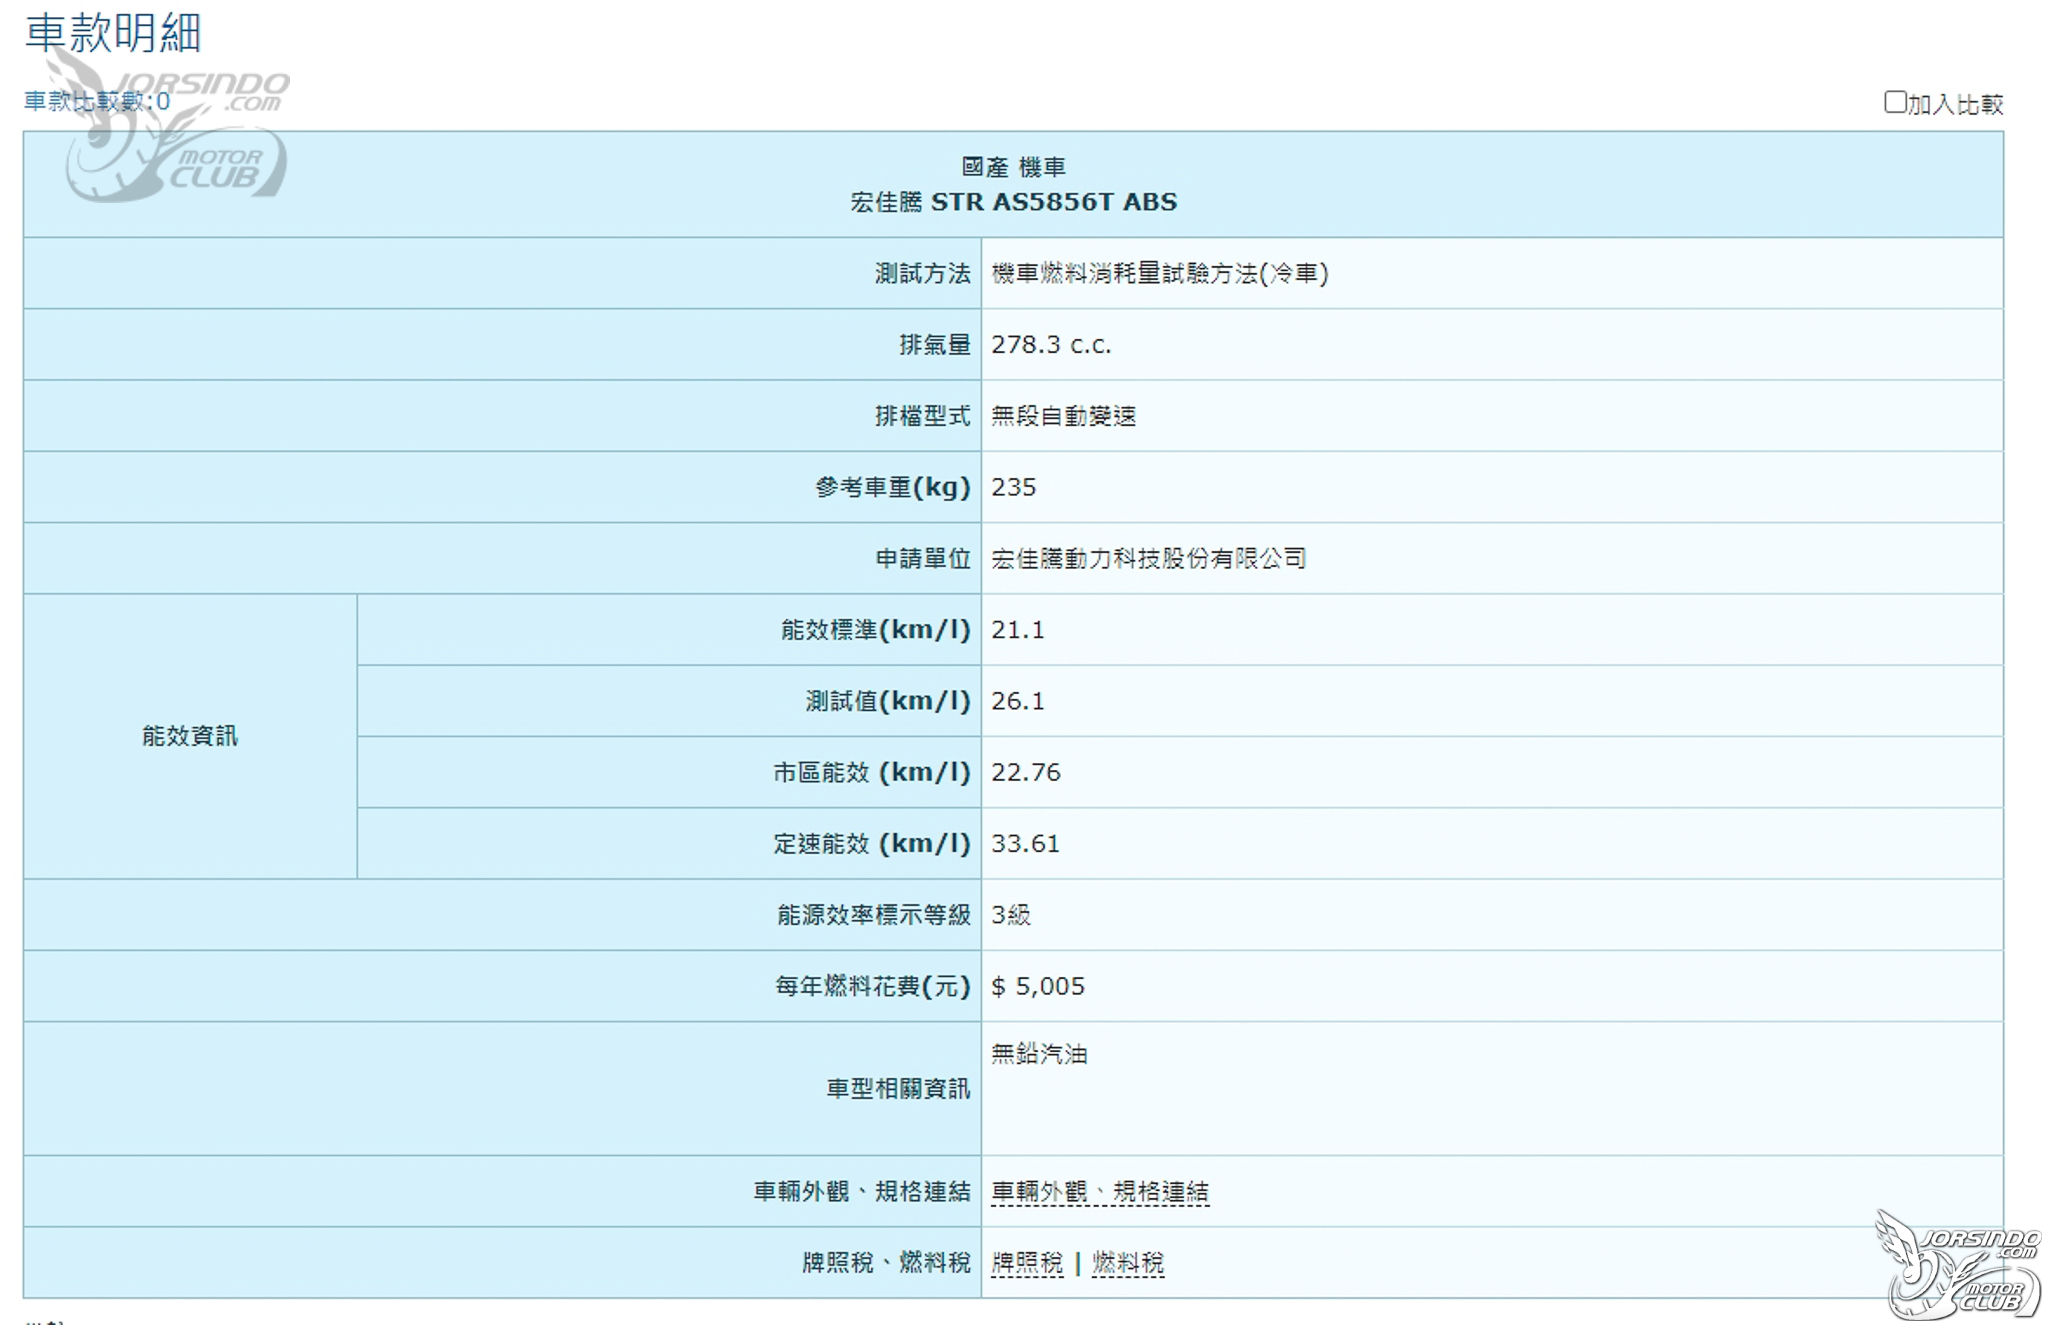Select annual fuel cost $ 5,005
This screenshot has width=2048, height=1325.
pos(1037,986)
